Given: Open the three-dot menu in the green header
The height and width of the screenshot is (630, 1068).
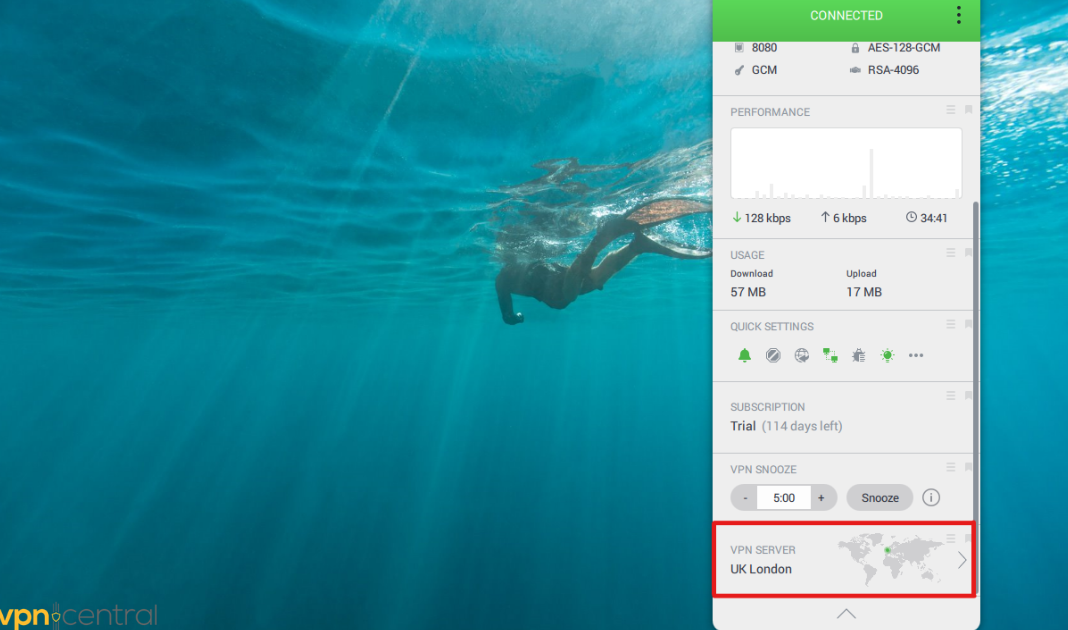Looking at the screenshot, I should click(958, 15).
